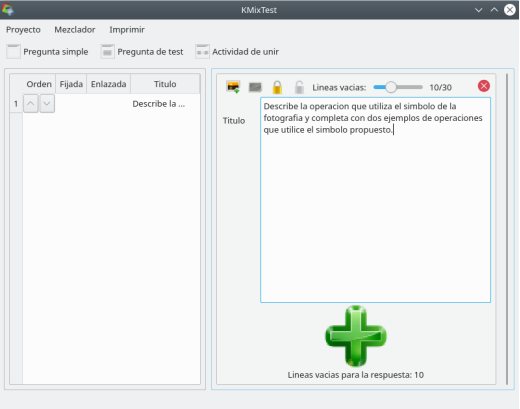Click the Orden column header
This screenshot has height=409, width=520.
click(39, 84)
